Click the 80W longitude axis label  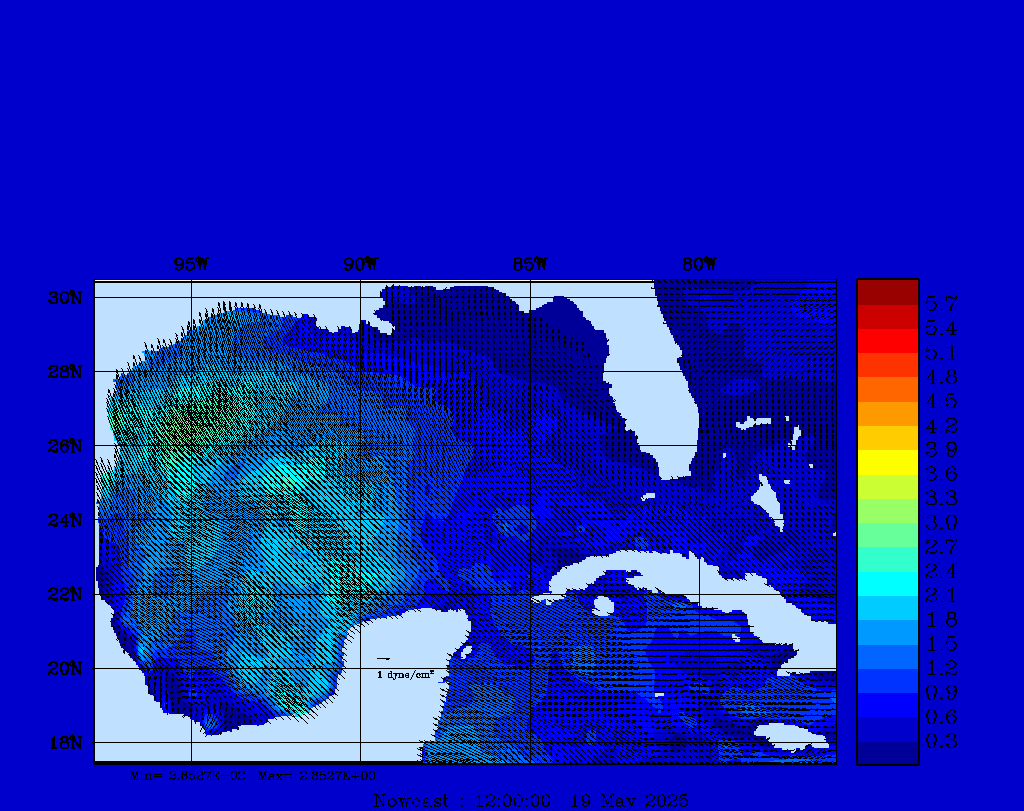[699, 265]
